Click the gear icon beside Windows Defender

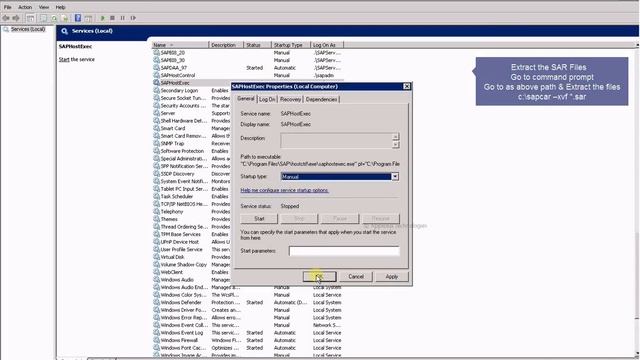tap(156, 302)
